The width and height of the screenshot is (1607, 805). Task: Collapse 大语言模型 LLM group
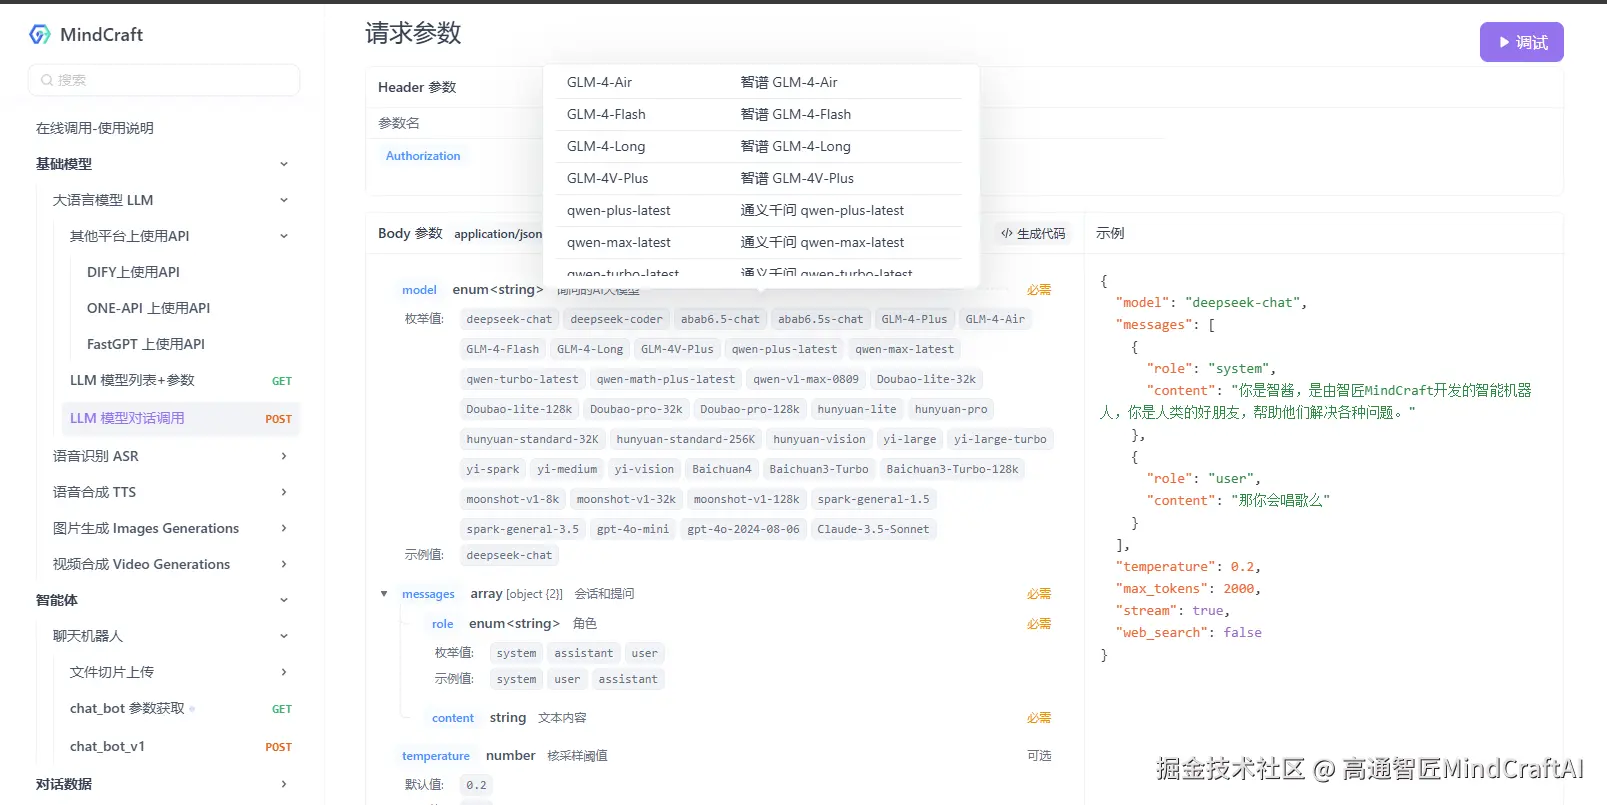[x=284, y=200]
